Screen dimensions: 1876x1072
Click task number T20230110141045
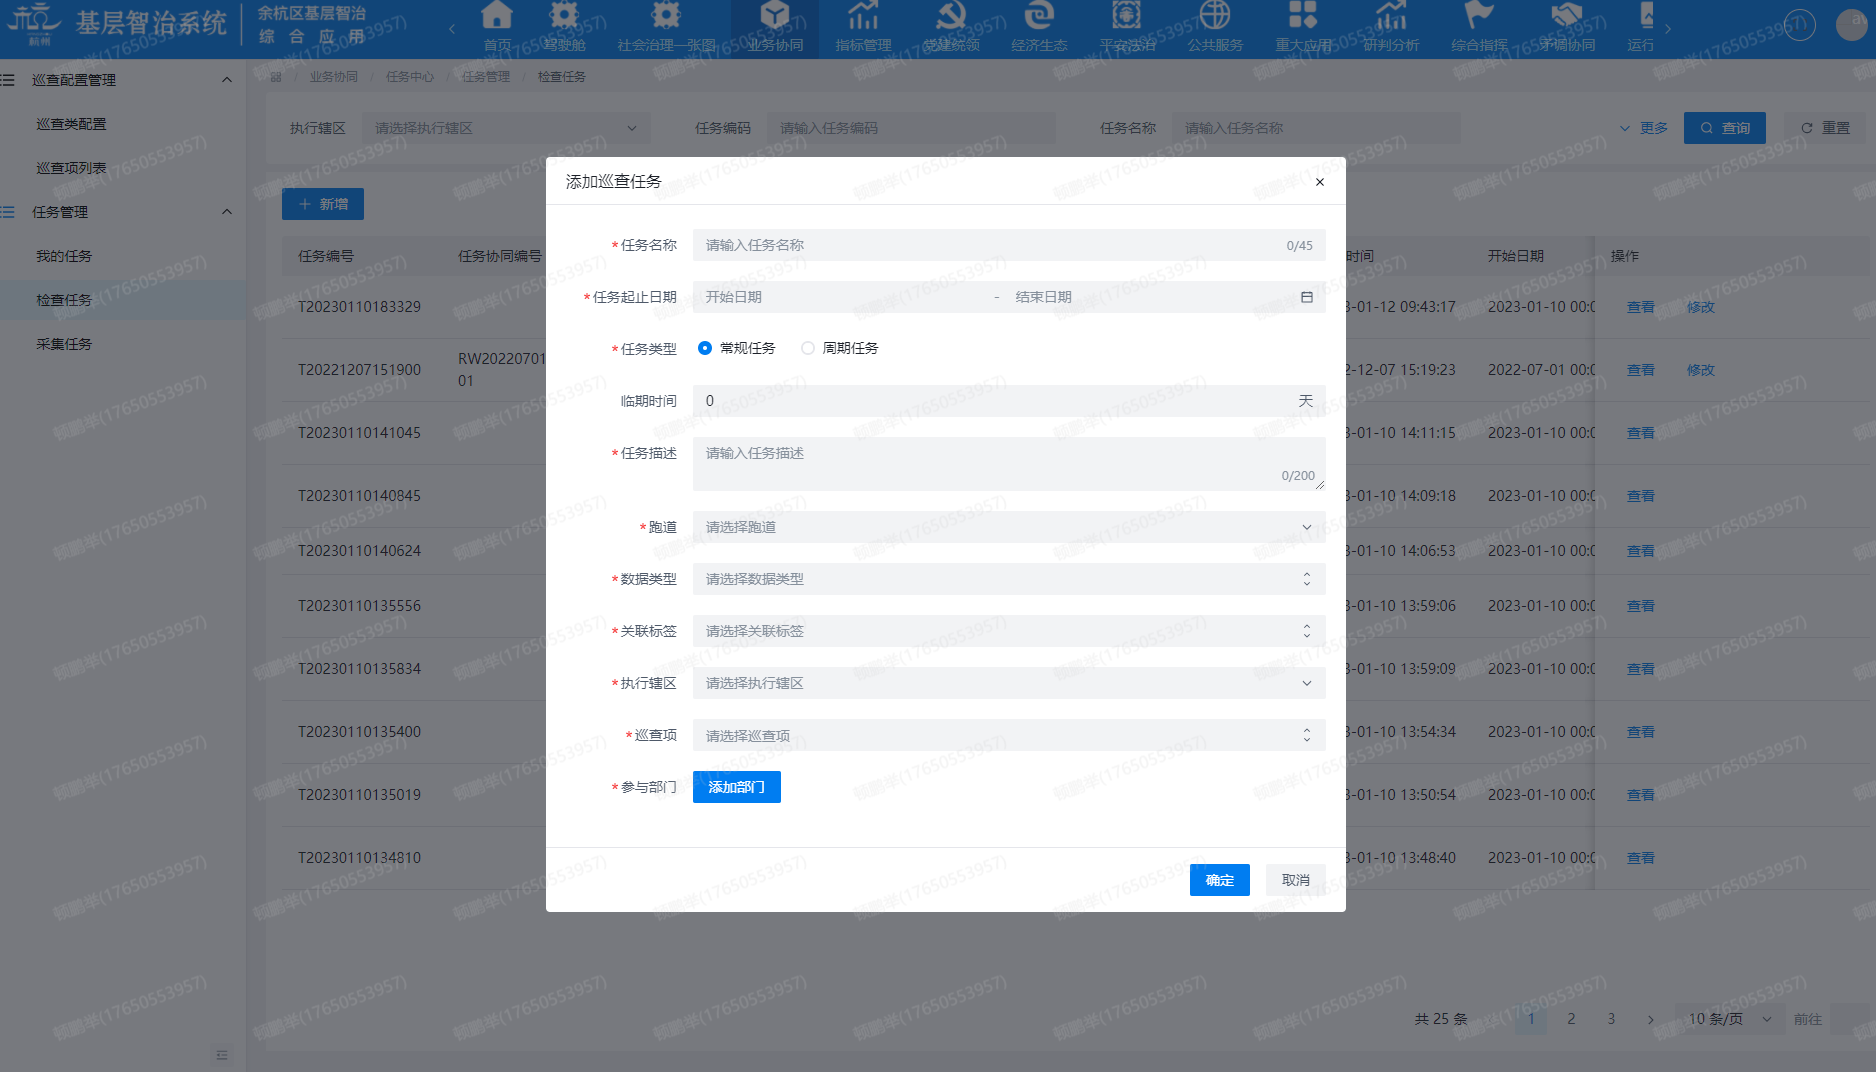(x=359, y=433)
